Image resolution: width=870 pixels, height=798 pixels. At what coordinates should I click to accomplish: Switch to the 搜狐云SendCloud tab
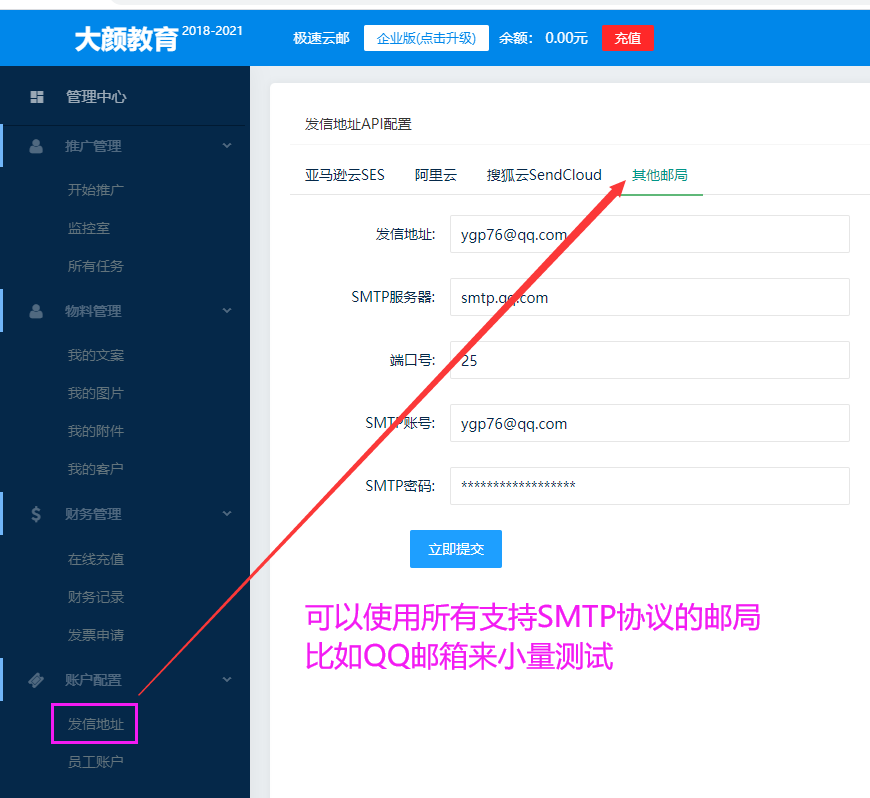pyautogui.click(x=544, y=175)
